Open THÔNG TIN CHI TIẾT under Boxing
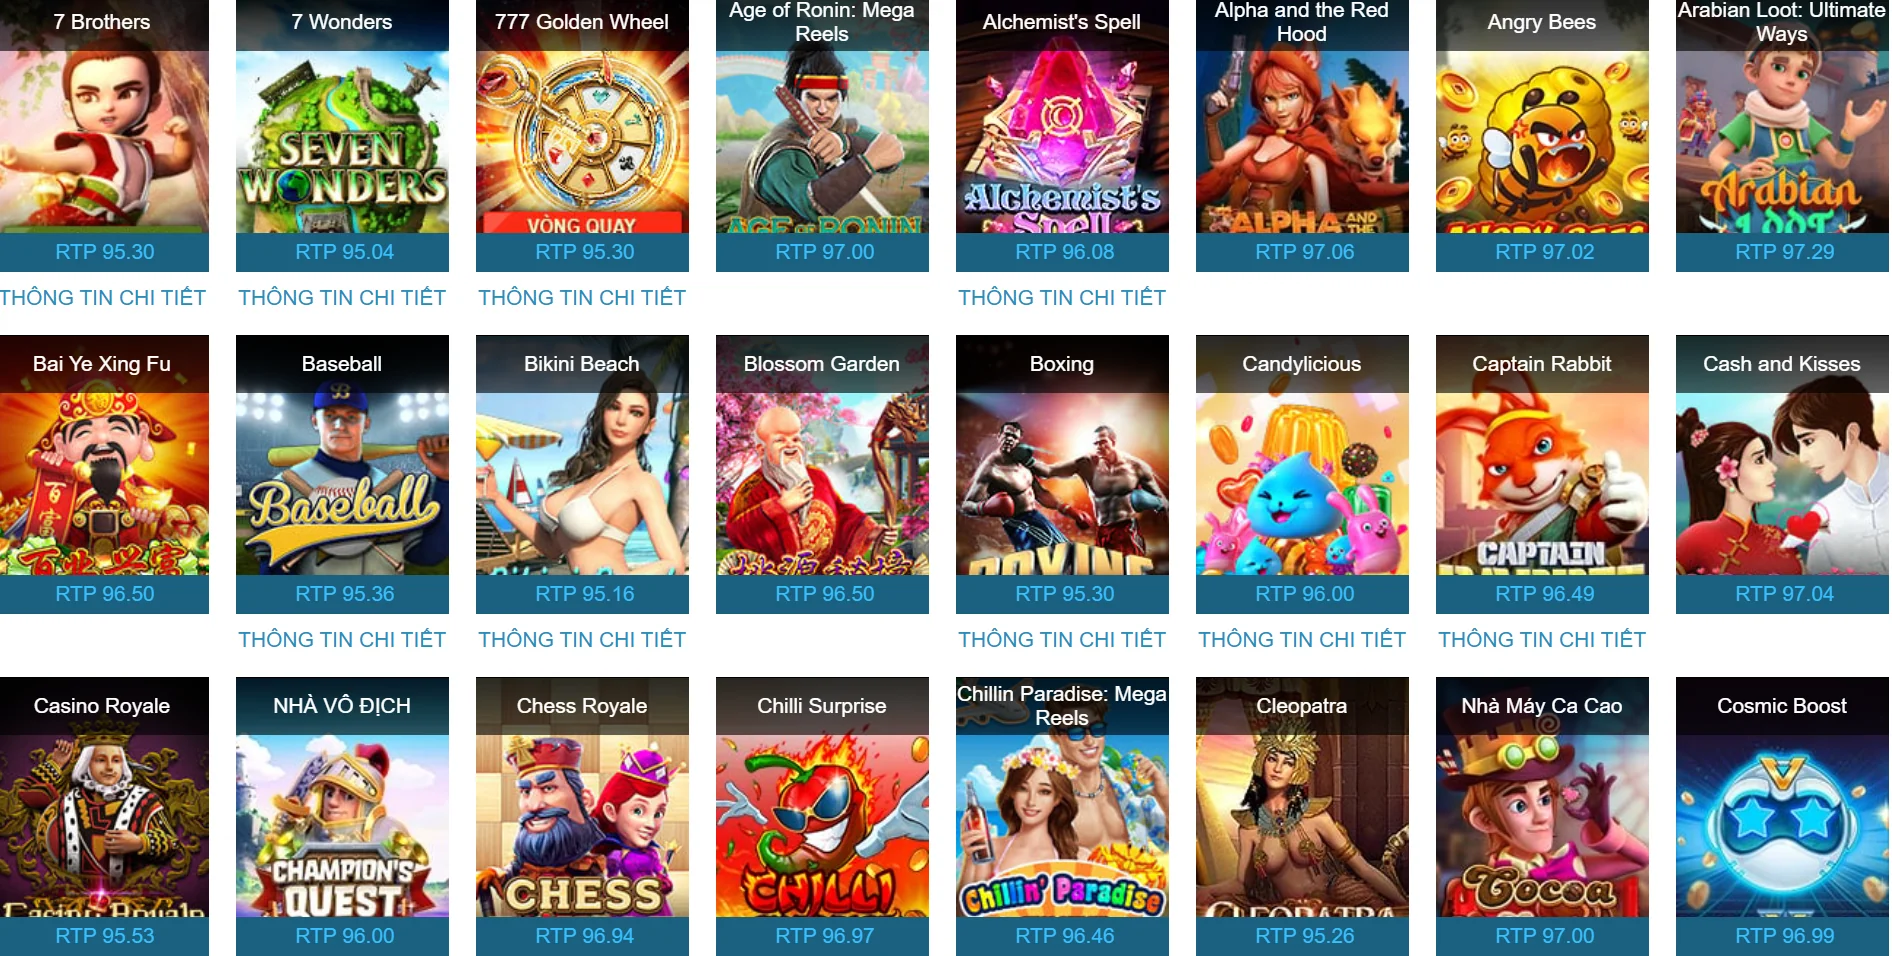 pyautogui.click(x=1062, y=640)
